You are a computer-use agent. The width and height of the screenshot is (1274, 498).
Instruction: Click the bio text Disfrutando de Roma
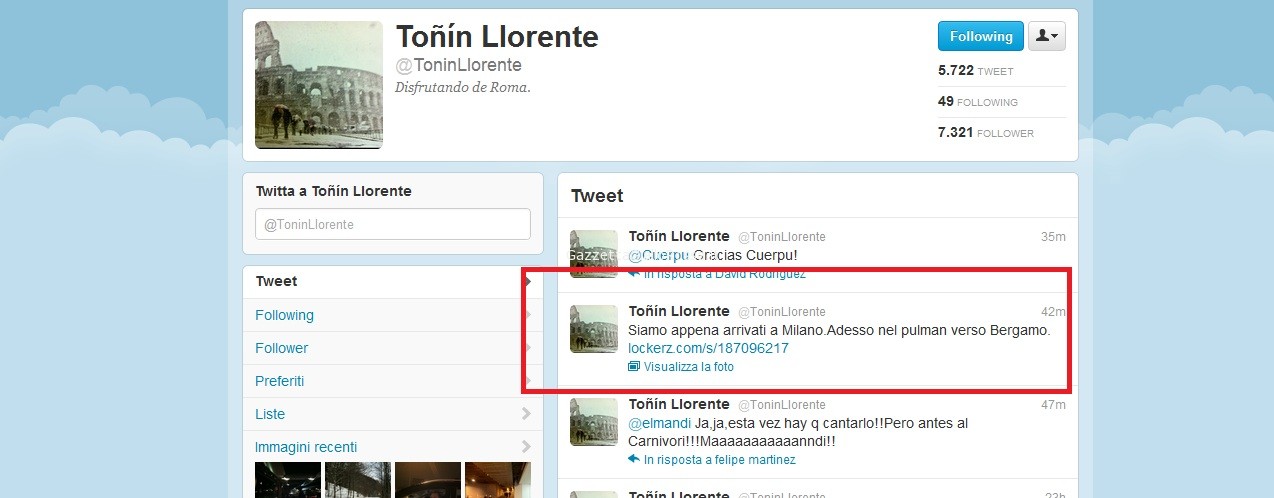click(x=463, y=87)
